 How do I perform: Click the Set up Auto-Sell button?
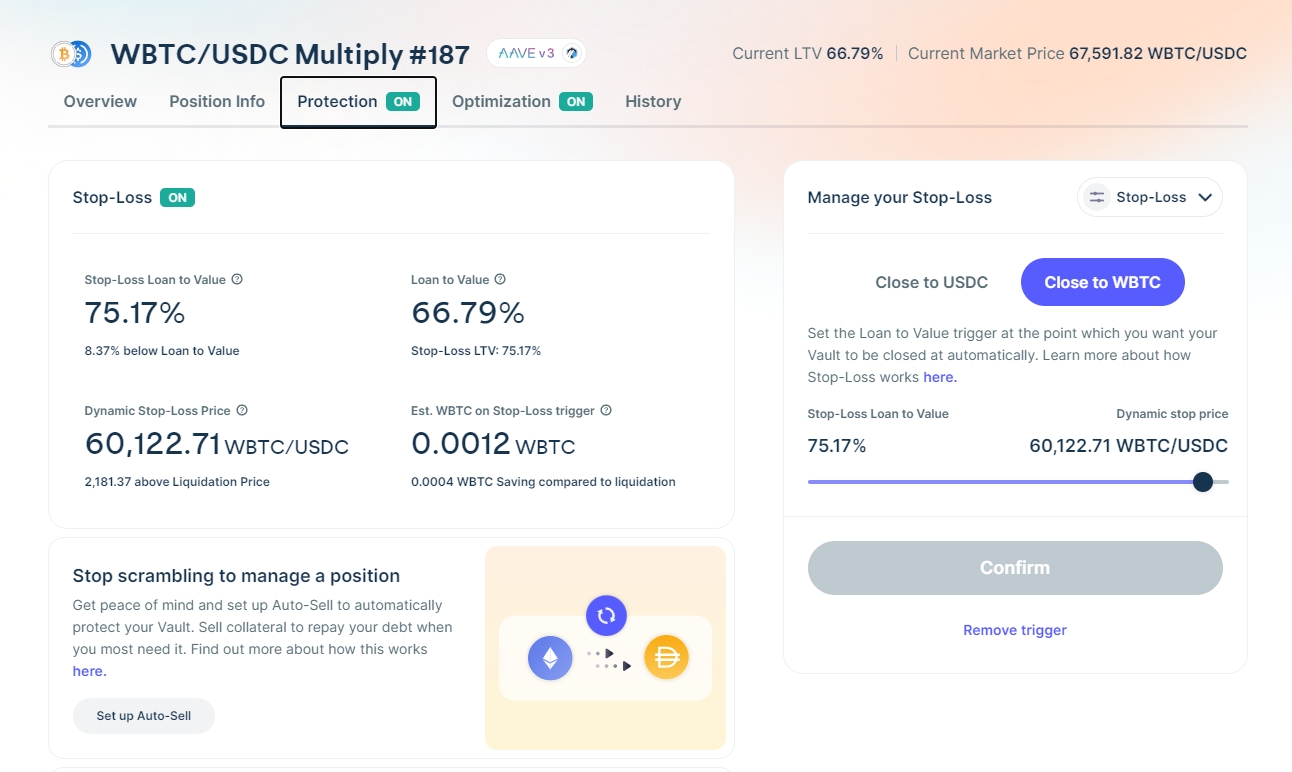click(x=144, y=716)
